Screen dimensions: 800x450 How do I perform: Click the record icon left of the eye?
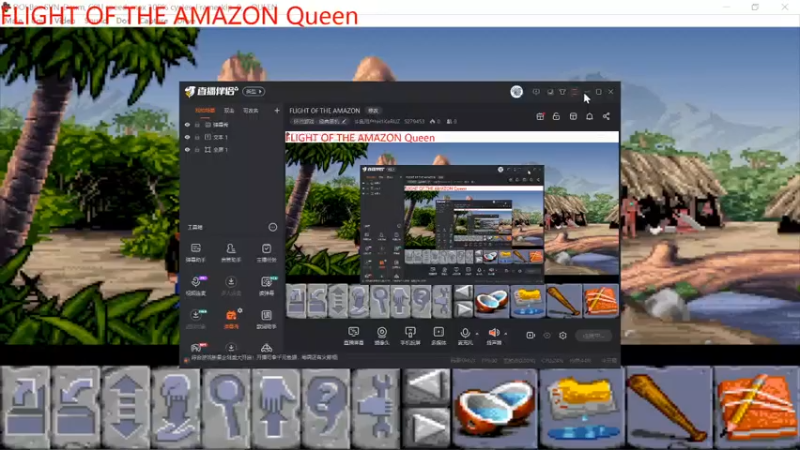click(x=531, y=335)
